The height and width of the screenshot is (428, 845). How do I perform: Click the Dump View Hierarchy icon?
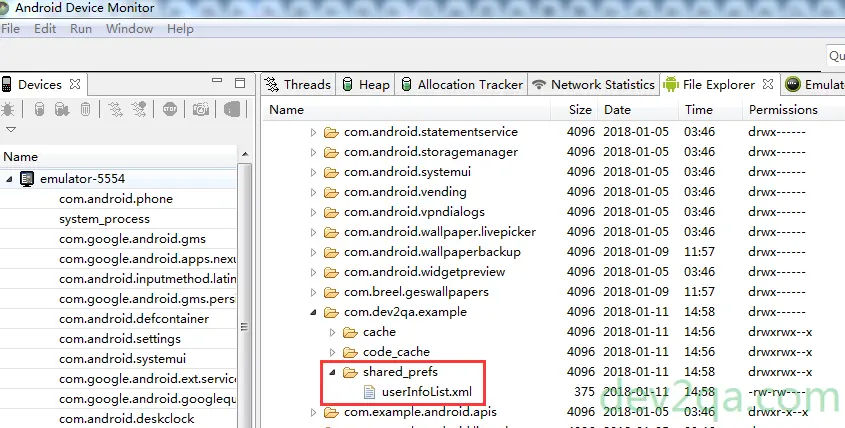point(232,109)
